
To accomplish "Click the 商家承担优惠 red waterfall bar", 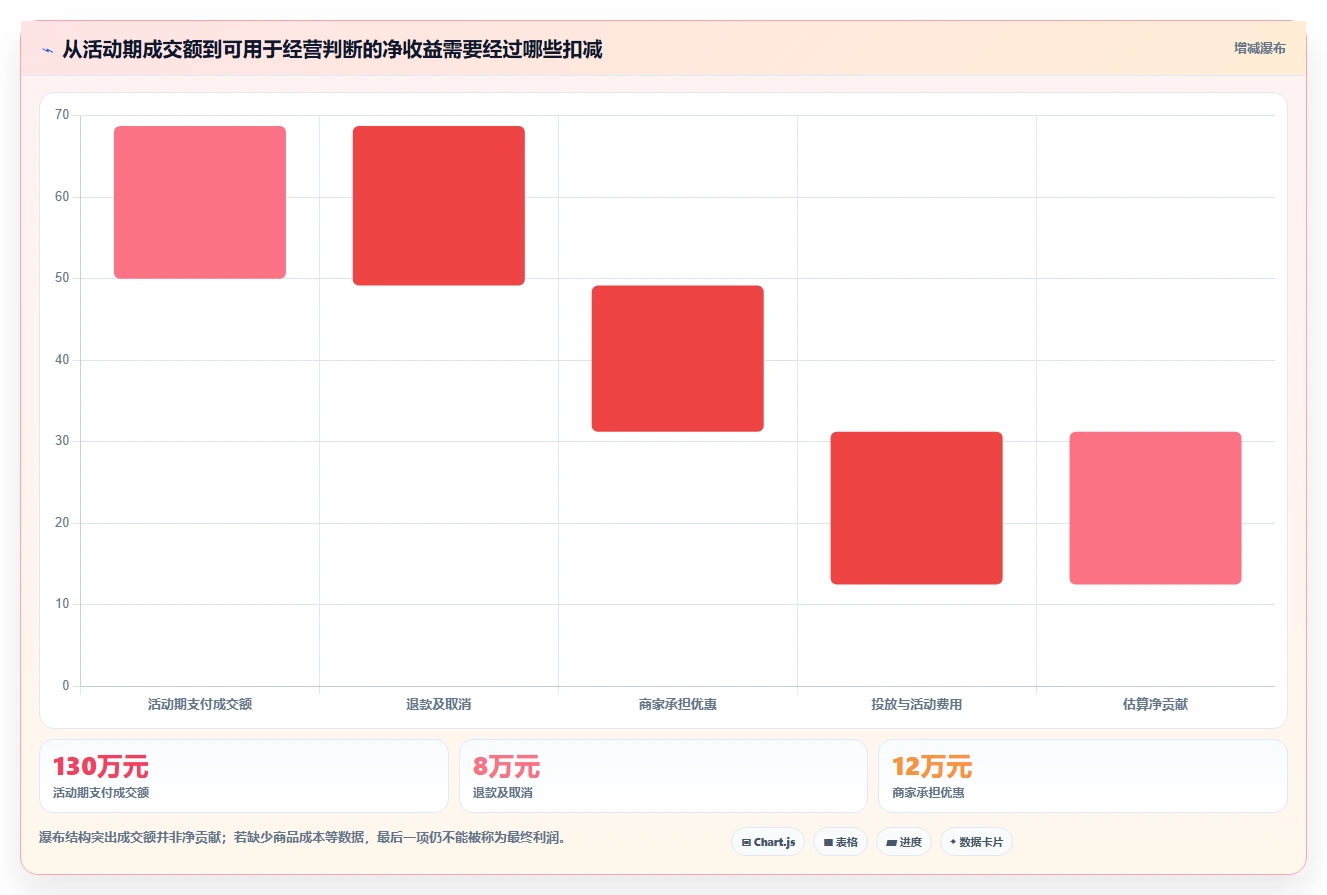I will 678,359.
